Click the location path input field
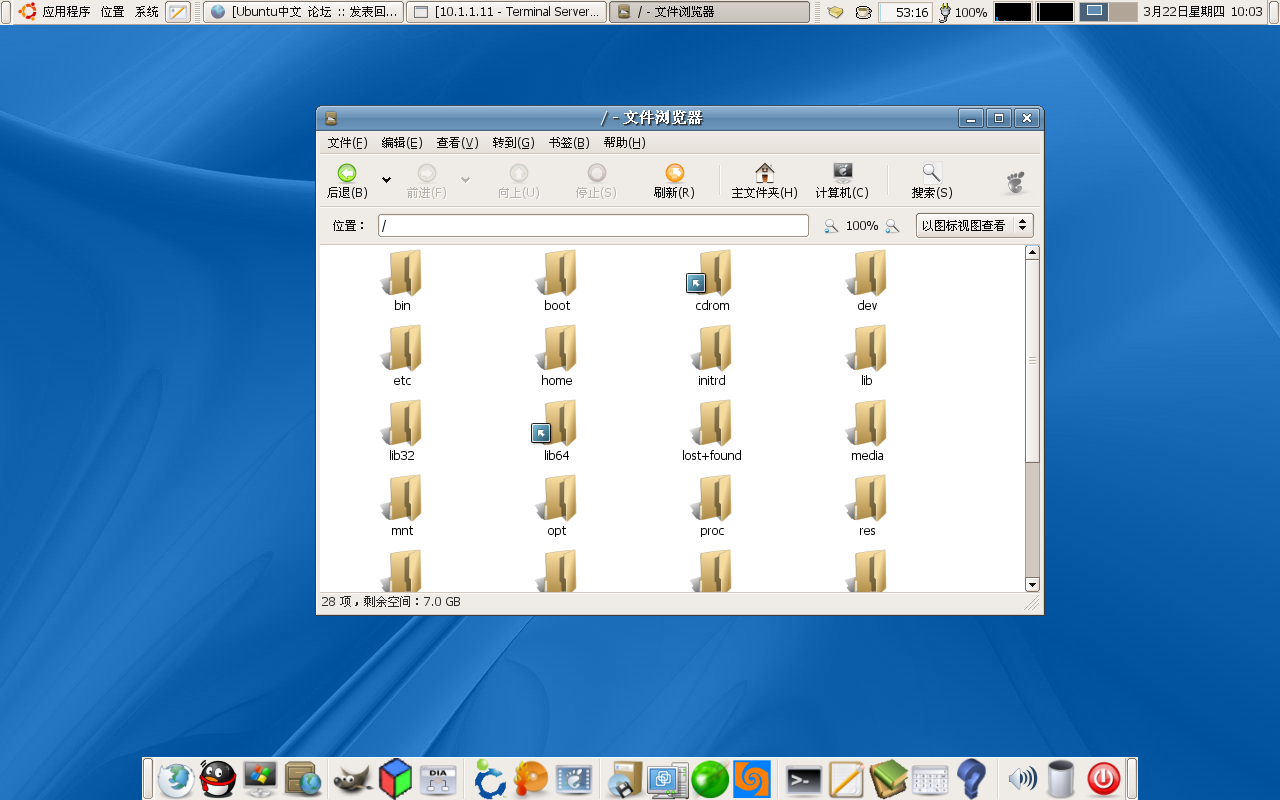1280x800 pixels. click(593, 226)
